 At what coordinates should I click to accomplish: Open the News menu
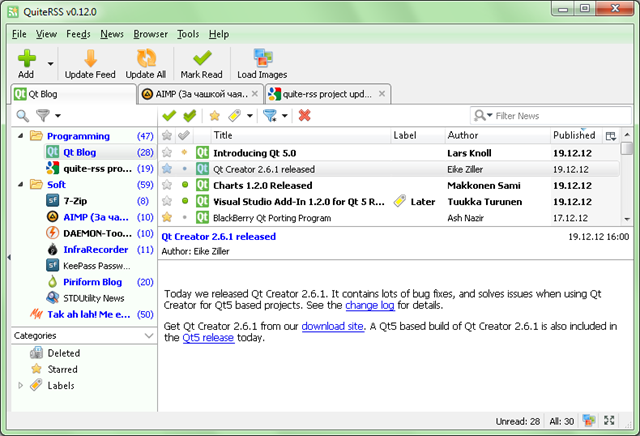click(x=112, y=34)
